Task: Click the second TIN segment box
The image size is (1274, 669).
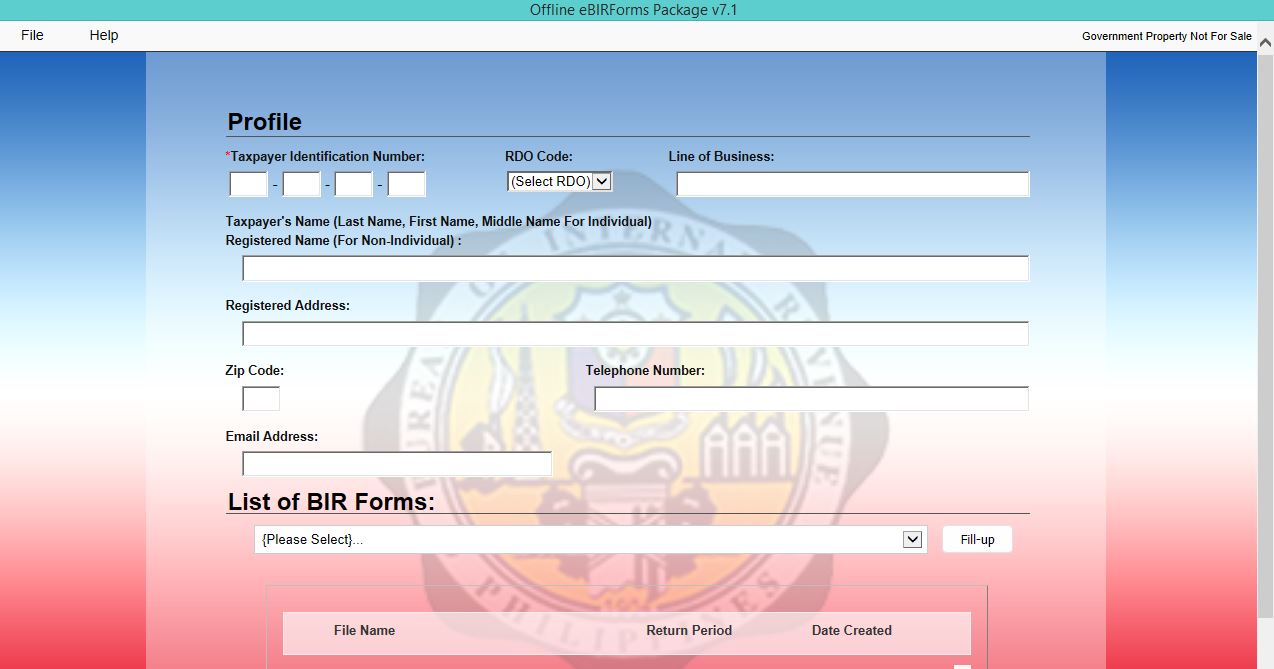Action: pyautogui.click(x=301, y=184)
